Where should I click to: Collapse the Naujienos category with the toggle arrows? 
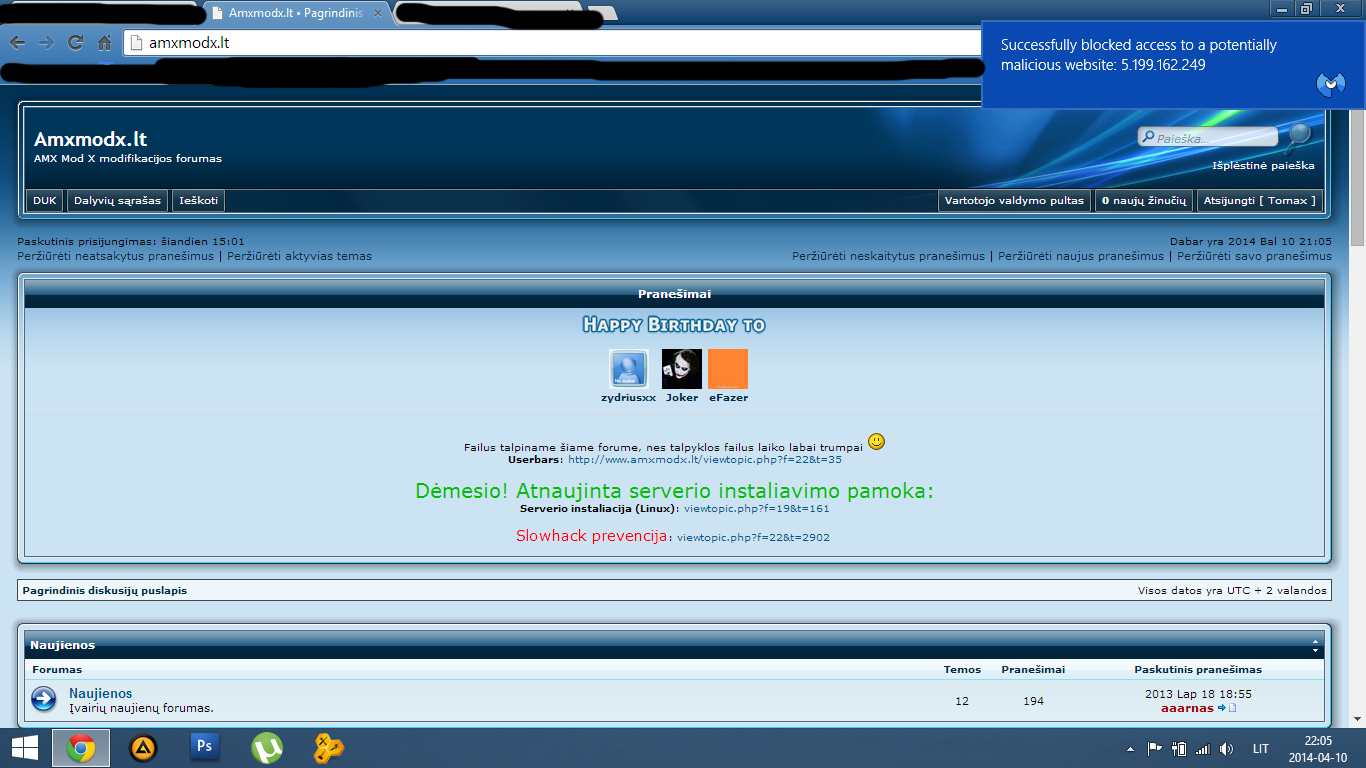pos(1315,645)
